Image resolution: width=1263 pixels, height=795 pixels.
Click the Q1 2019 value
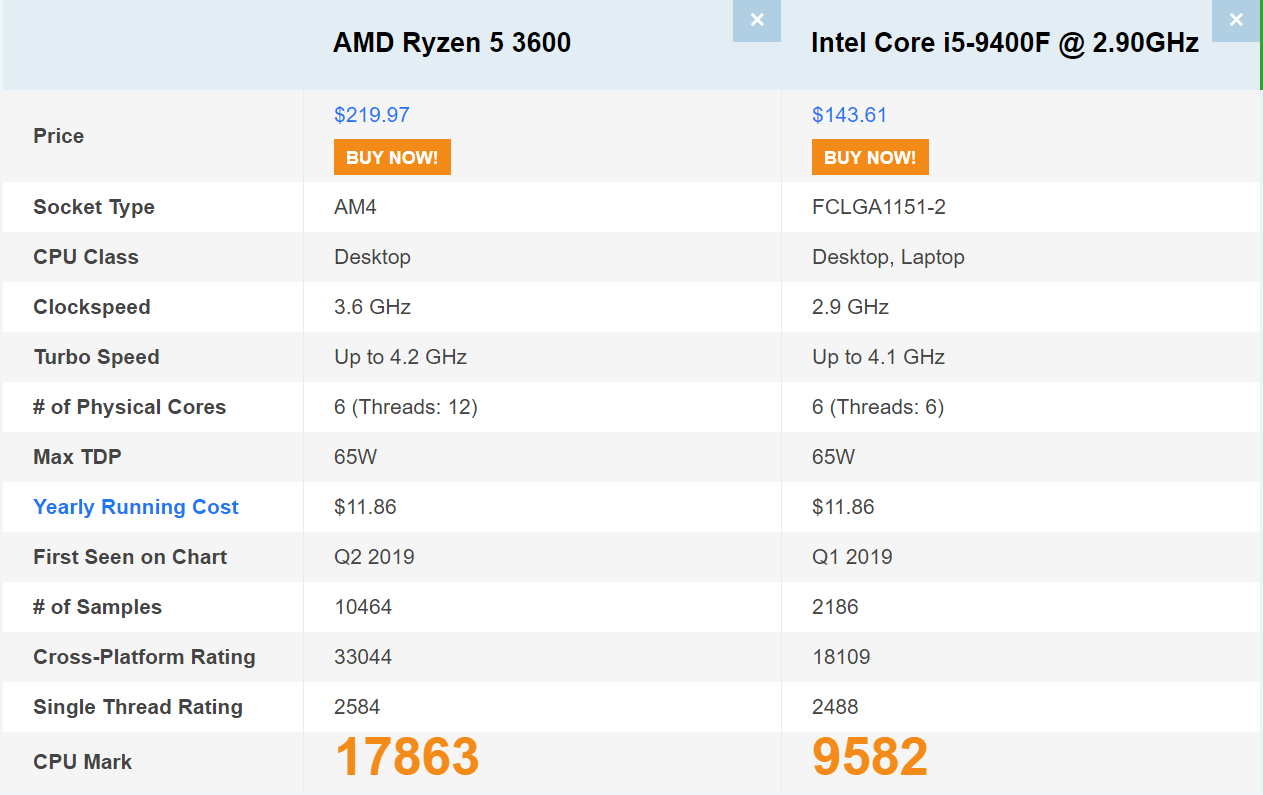tap(853, 557)
